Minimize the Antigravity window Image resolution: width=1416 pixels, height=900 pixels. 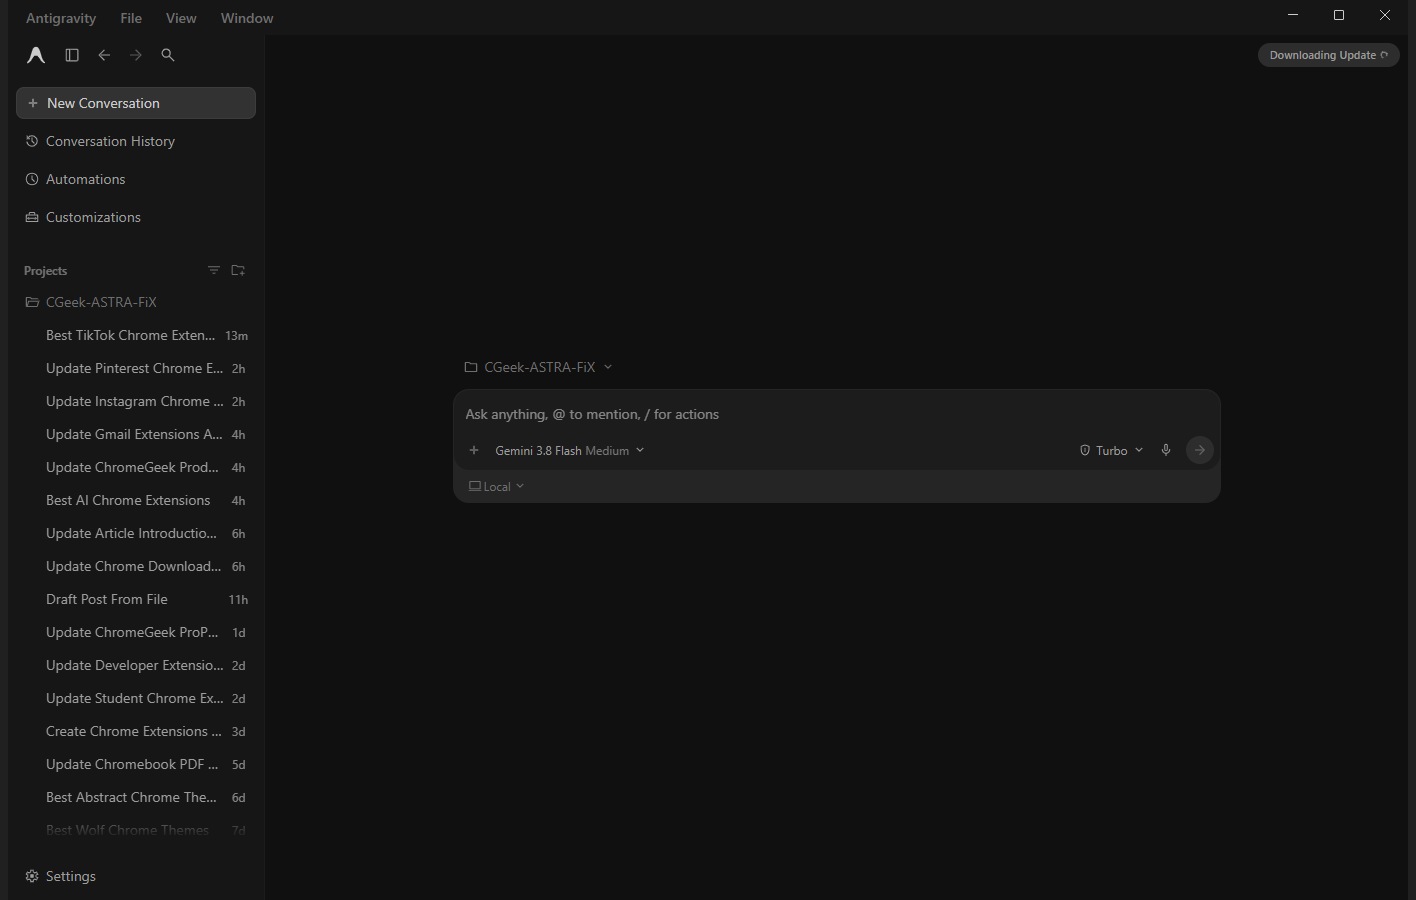[1293, 15]
